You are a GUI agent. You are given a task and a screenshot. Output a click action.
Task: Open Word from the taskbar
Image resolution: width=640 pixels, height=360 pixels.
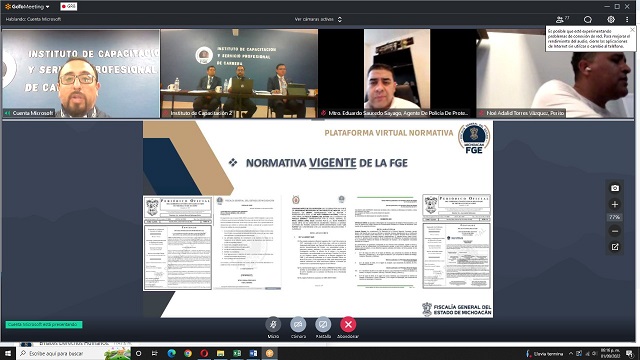pyautogui.click(x=253, y=353)
